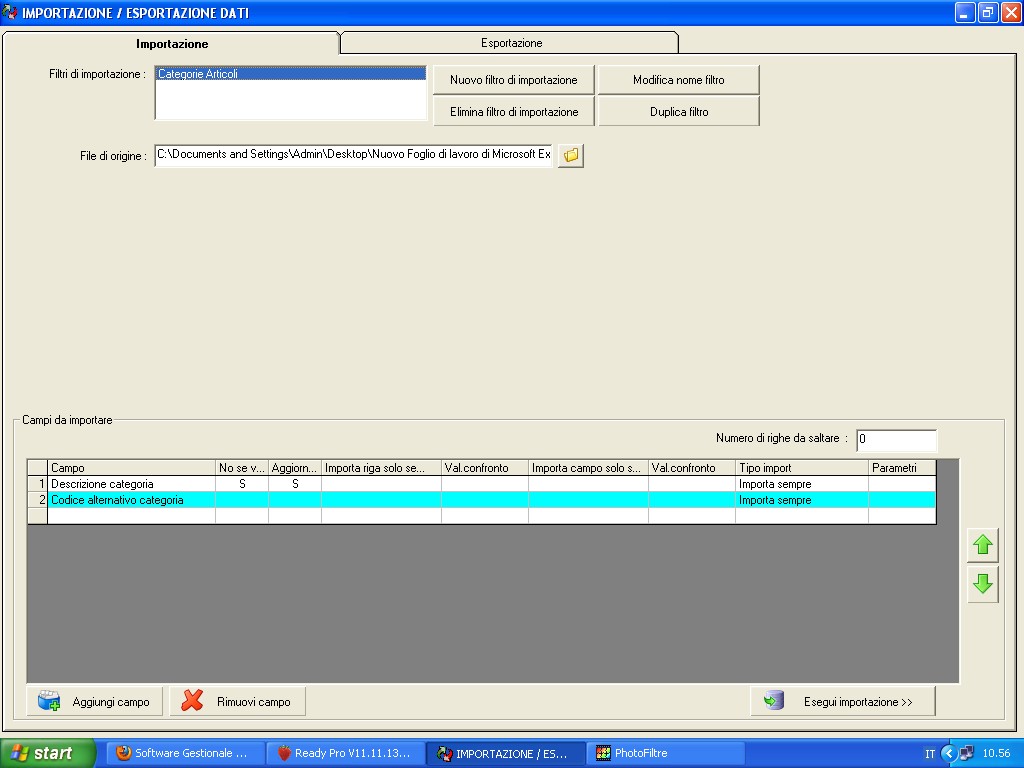Click Campo column header
The height and width of the screenshot is (768, 1024).
tap(131, 468)
